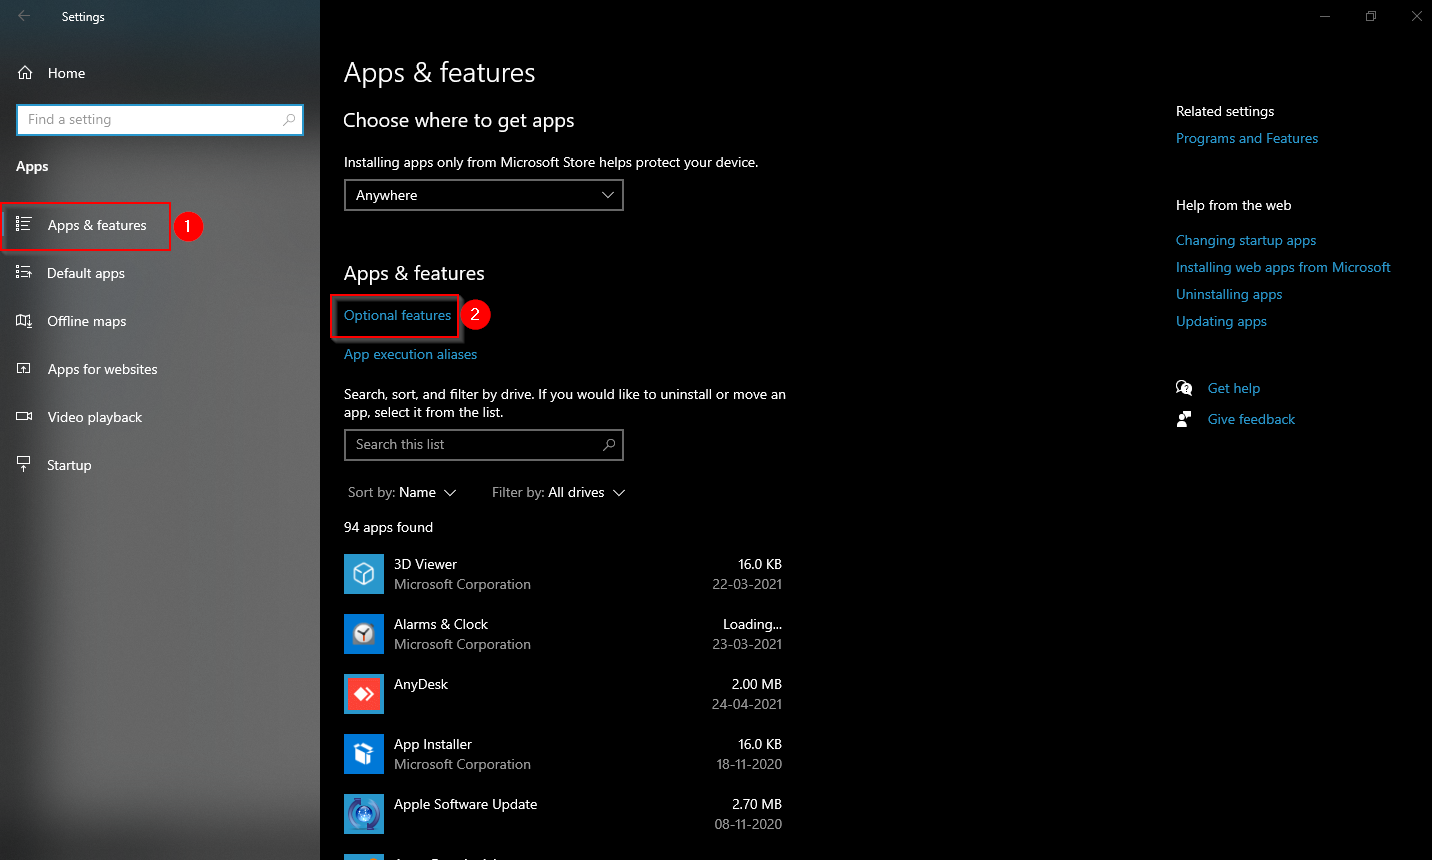Select Apps for websites in sidebar

[103, 369]
